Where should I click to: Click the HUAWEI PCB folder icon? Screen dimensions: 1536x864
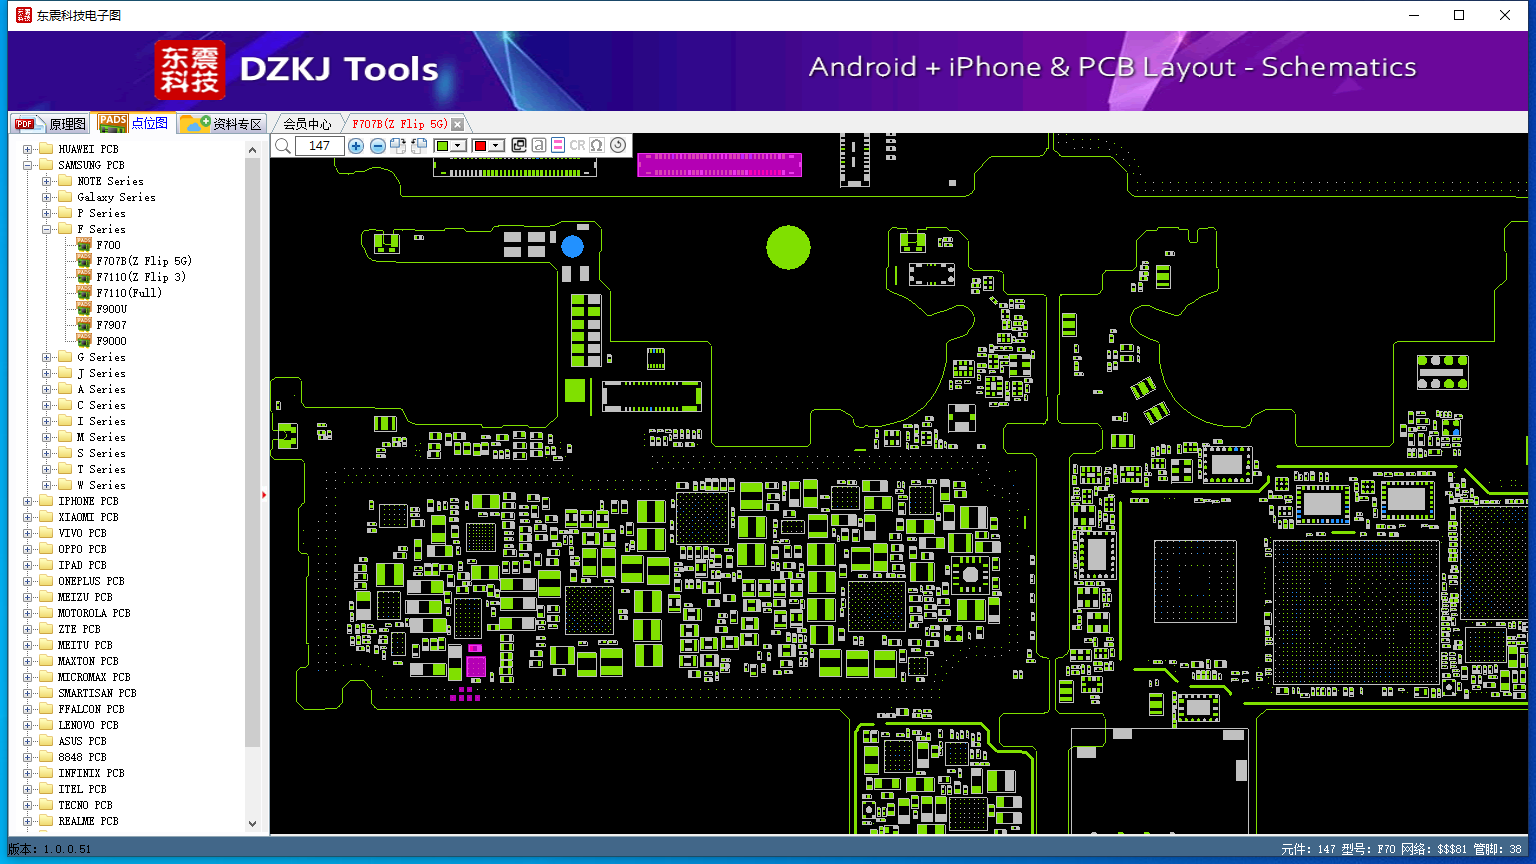coord(45,149)
